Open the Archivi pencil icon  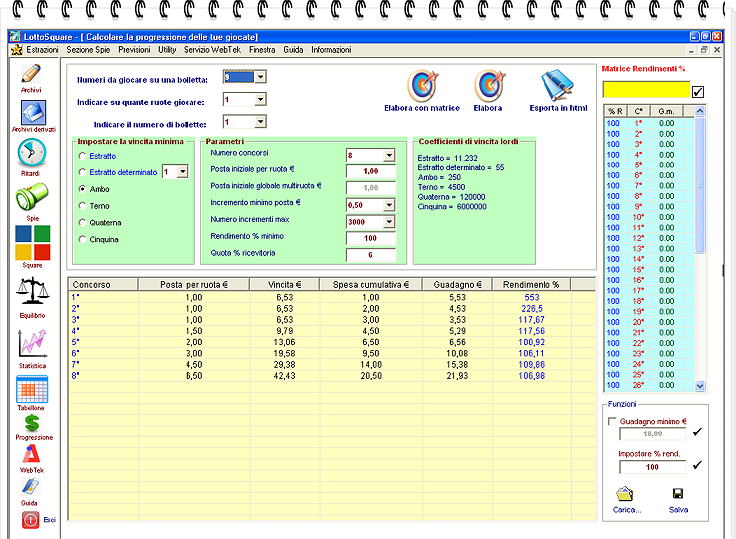[x=31, y=74]
